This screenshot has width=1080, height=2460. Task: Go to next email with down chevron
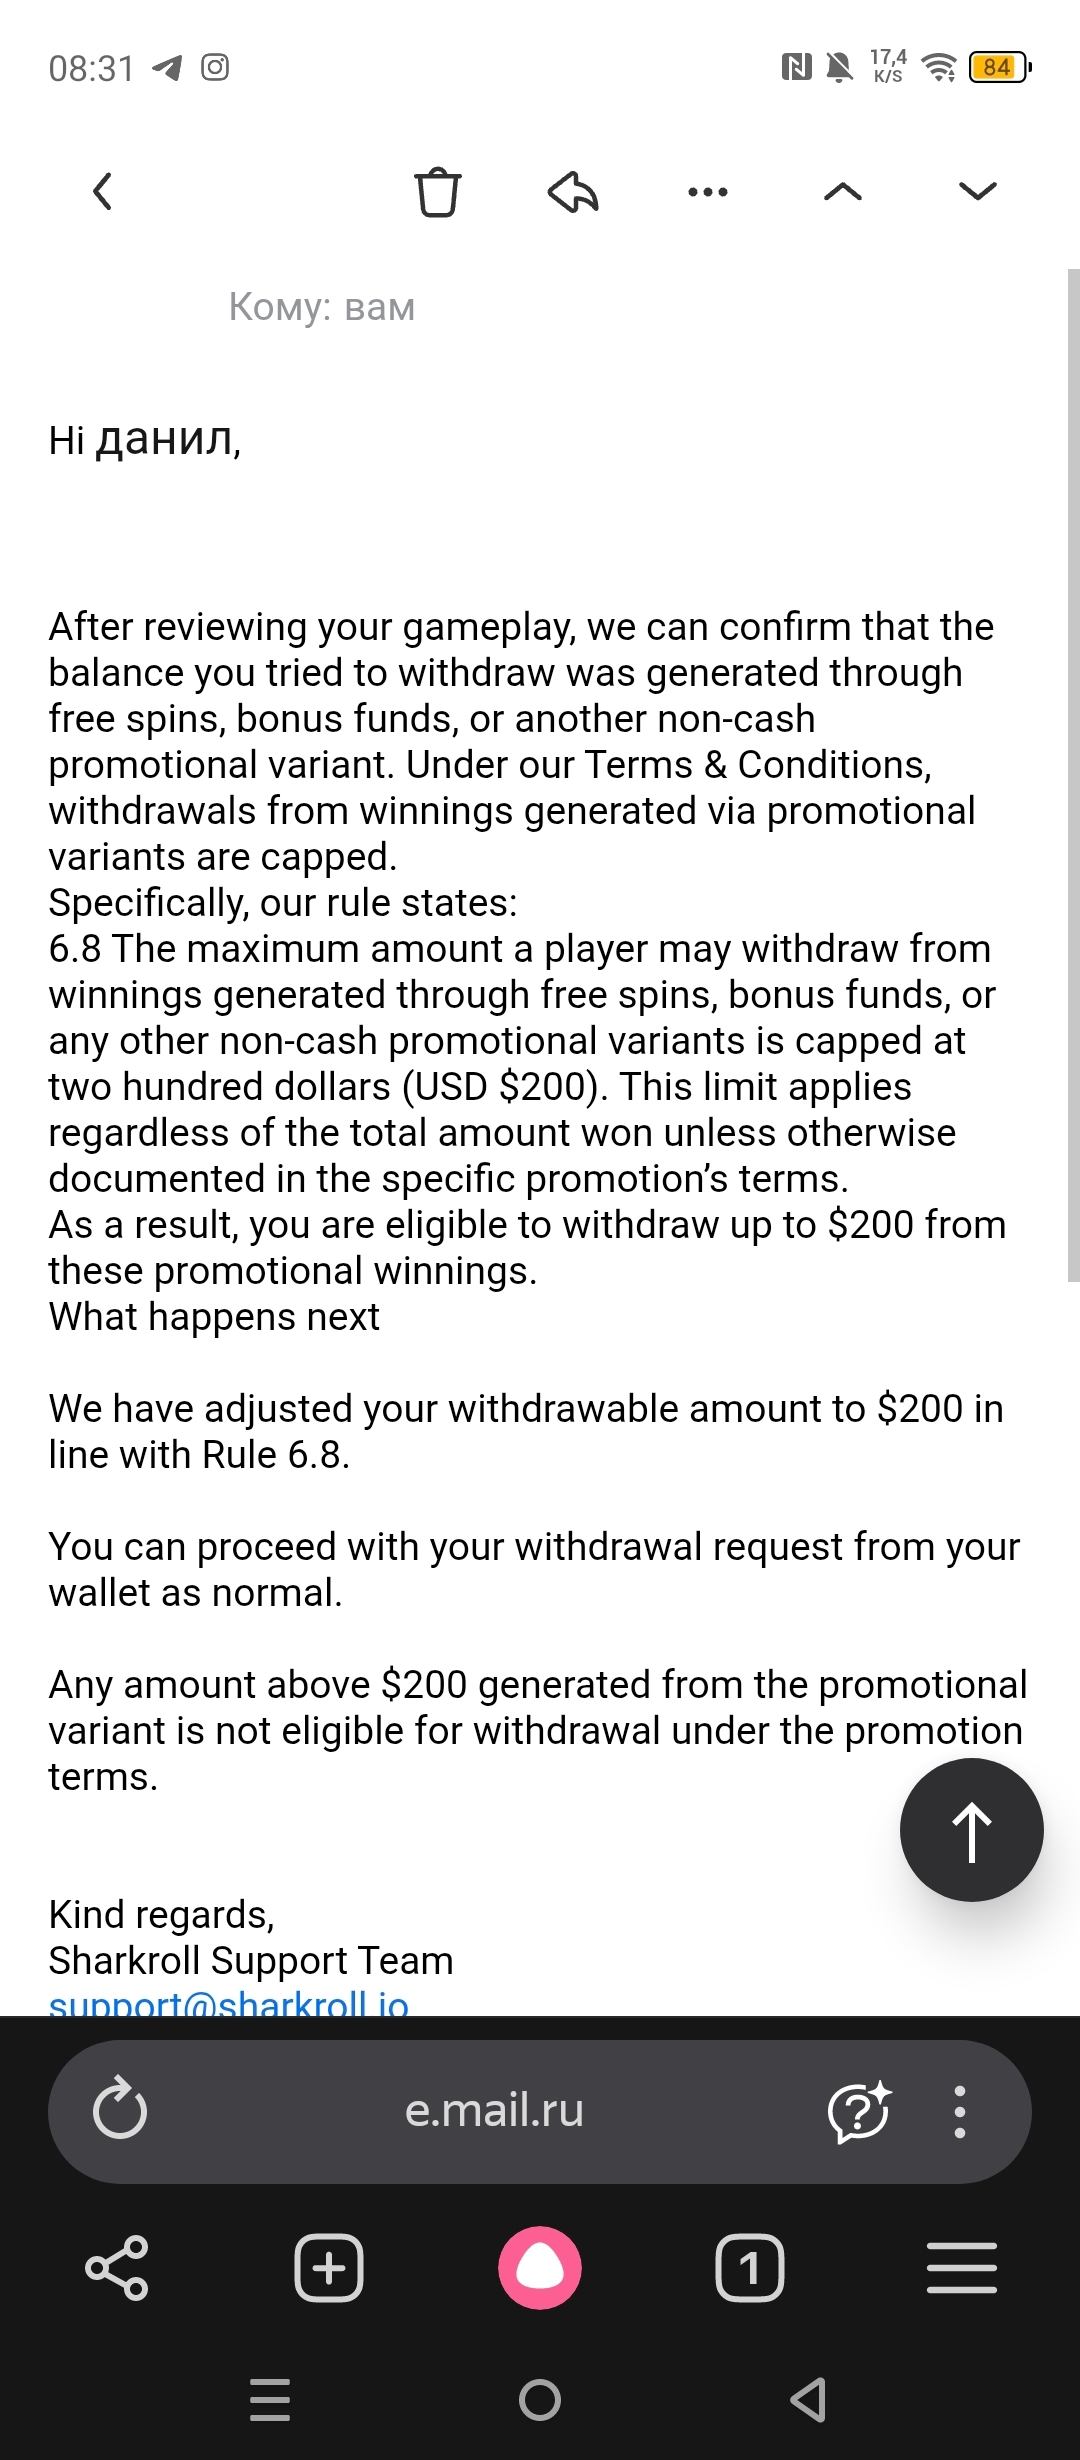[x=977, y=192]
